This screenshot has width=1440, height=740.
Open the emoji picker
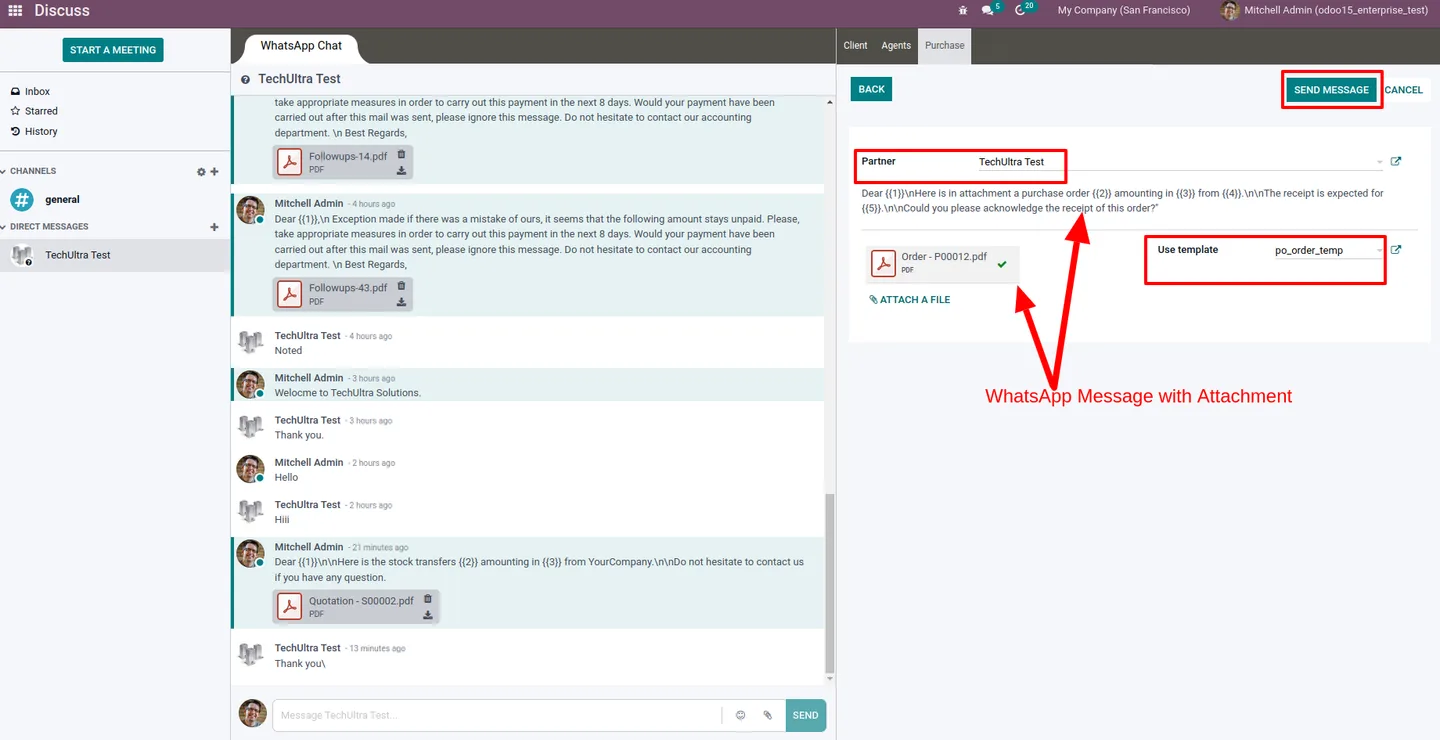(x=741, y=715)
